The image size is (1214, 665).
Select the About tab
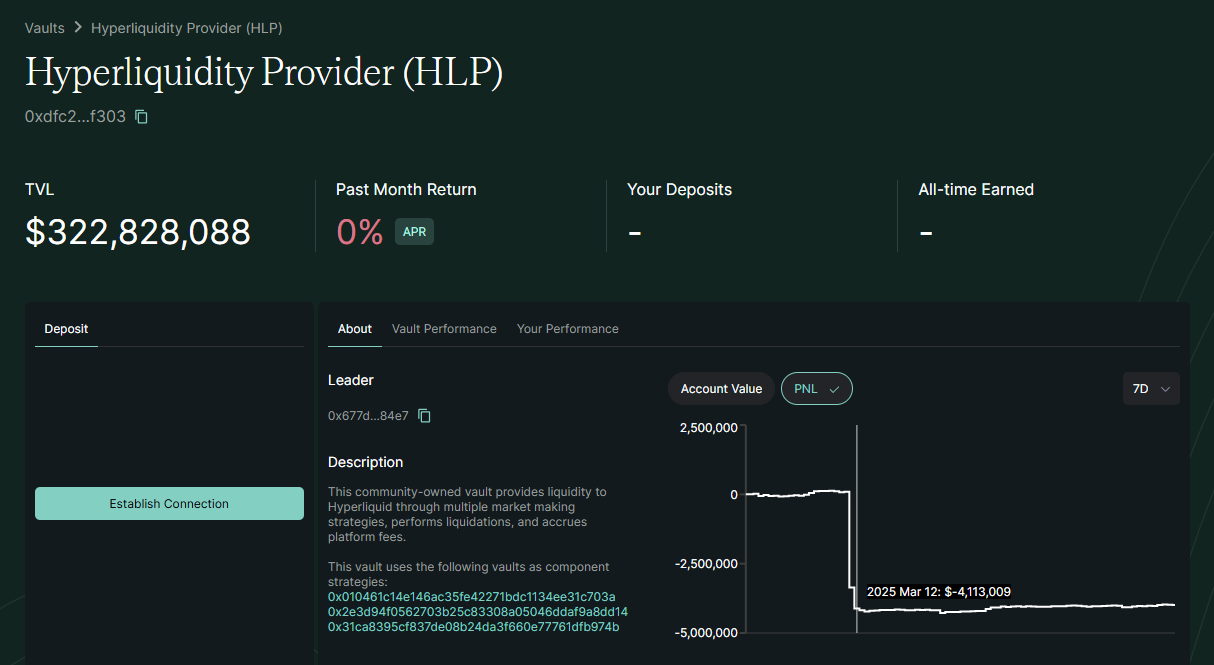(355, 329)
